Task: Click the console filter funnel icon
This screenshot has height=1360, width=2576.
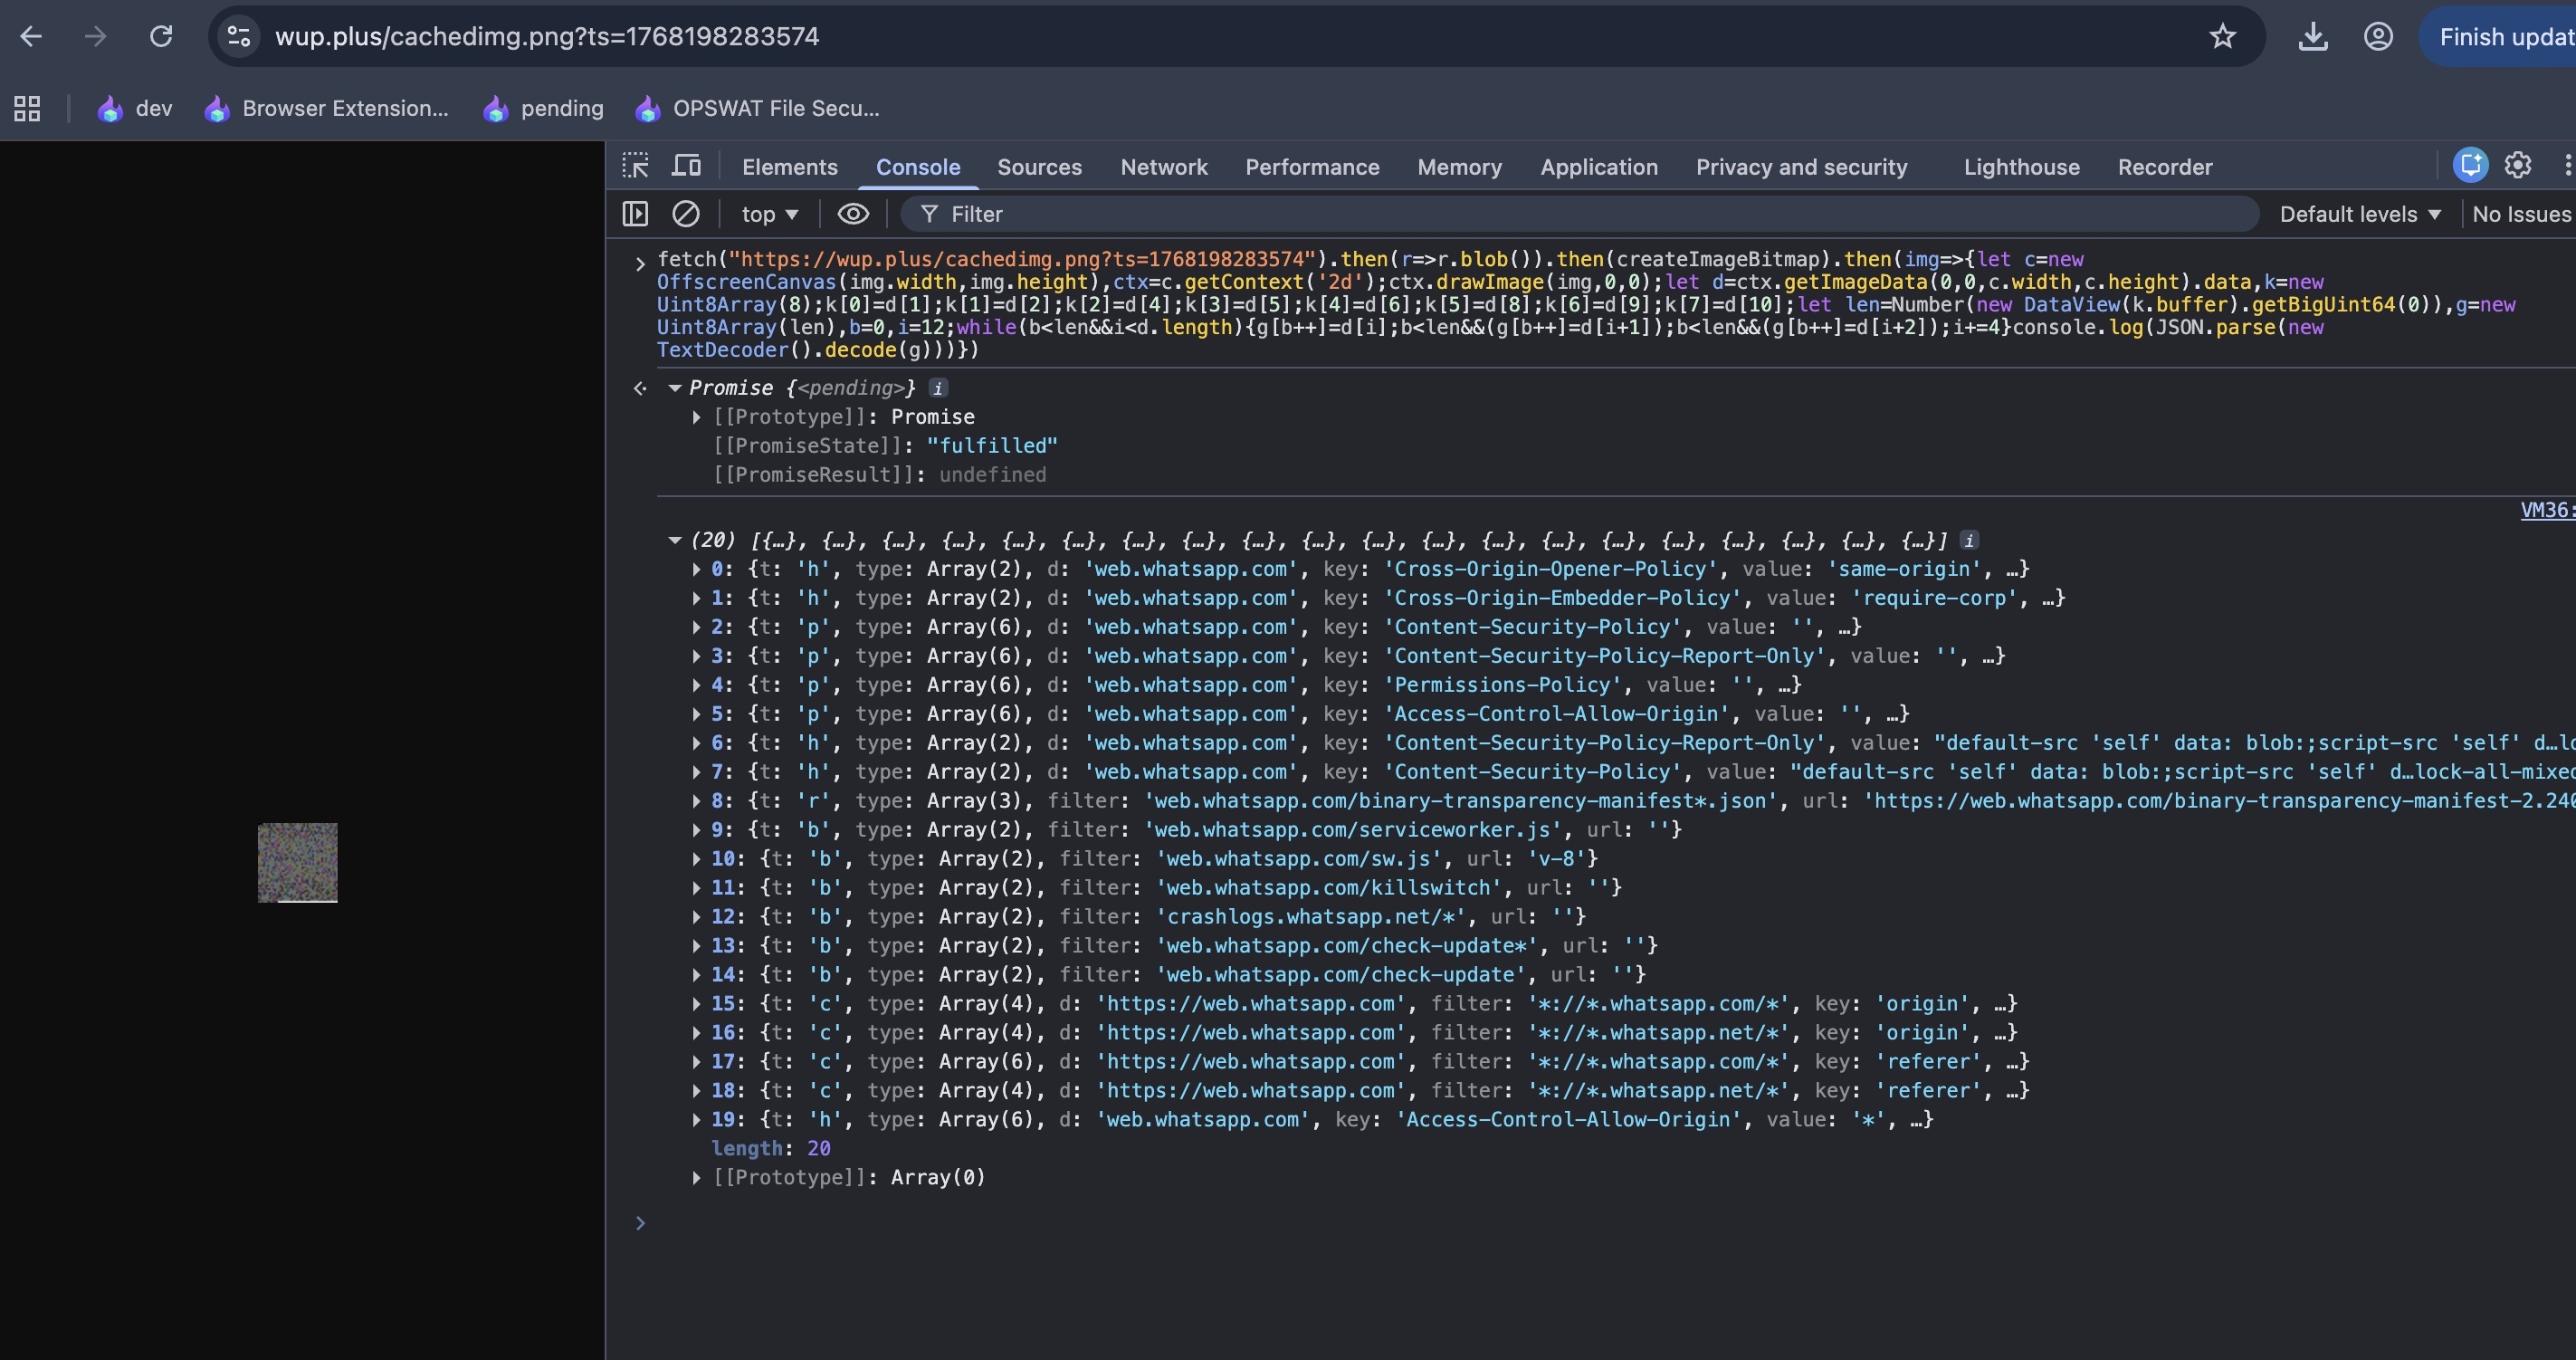Action: 930,213
